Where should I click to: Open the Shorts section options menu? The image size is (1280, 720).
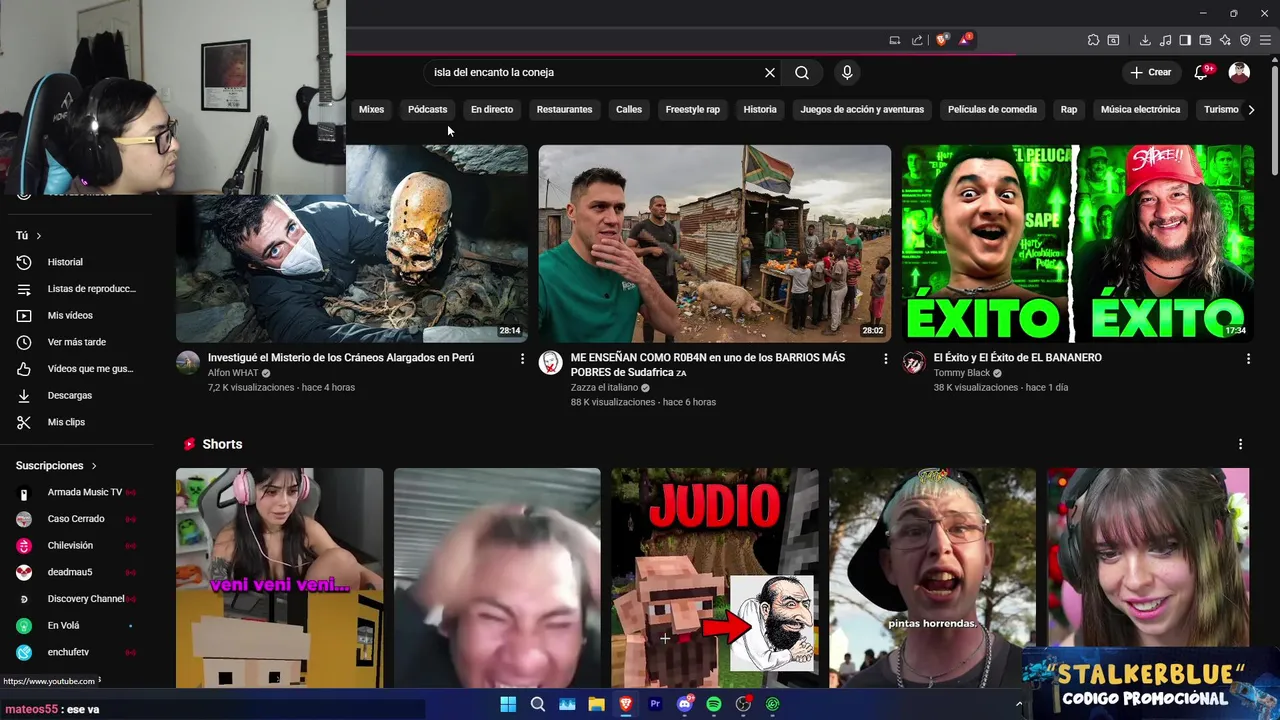pos(1240,444)
